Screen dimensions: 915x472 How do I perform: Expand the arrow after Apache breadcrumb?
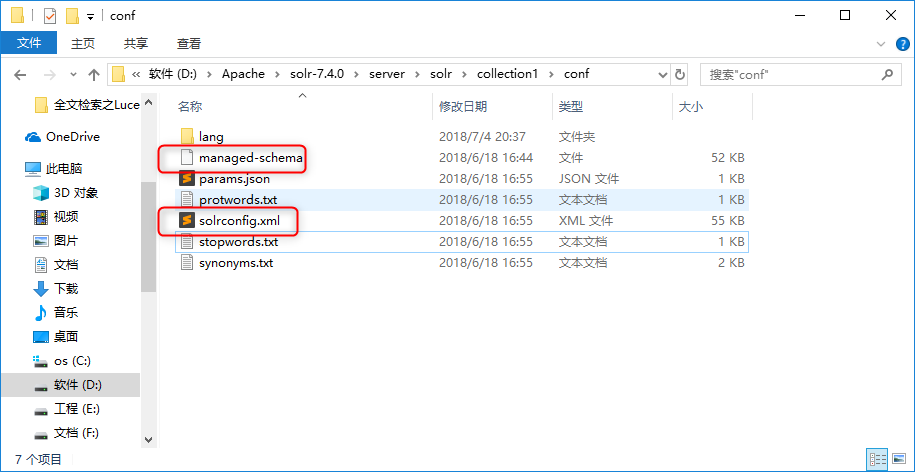tap(277, 75)
